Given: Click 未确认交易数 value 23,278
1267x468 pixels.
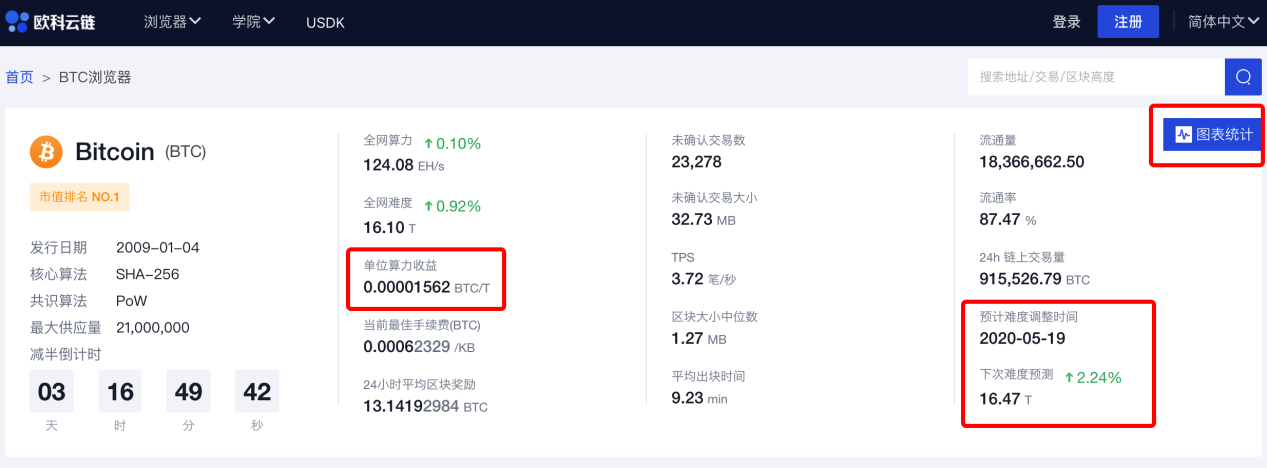Looking at the screenshot, I should tap(696, 162).
